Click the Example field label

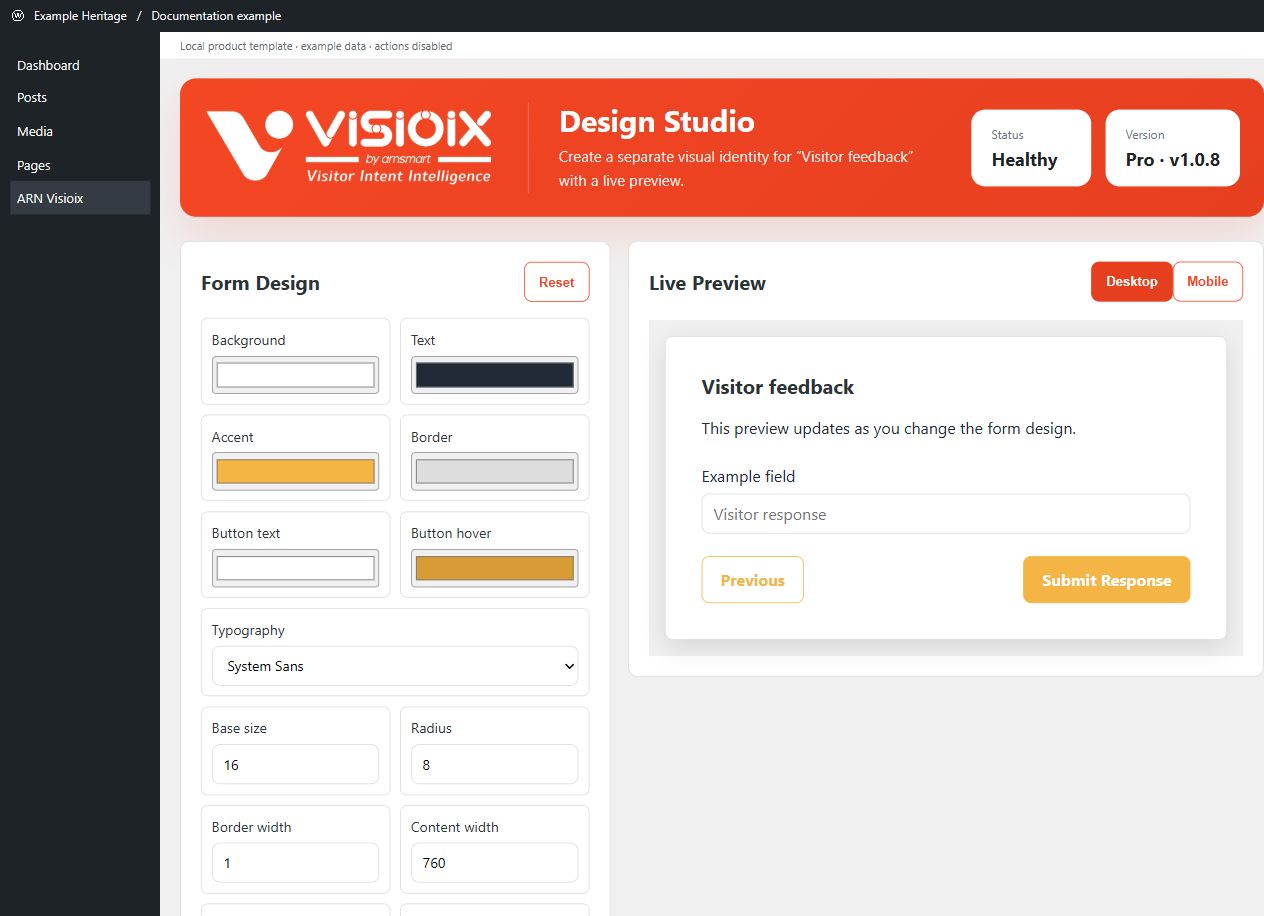coord(748,477)
